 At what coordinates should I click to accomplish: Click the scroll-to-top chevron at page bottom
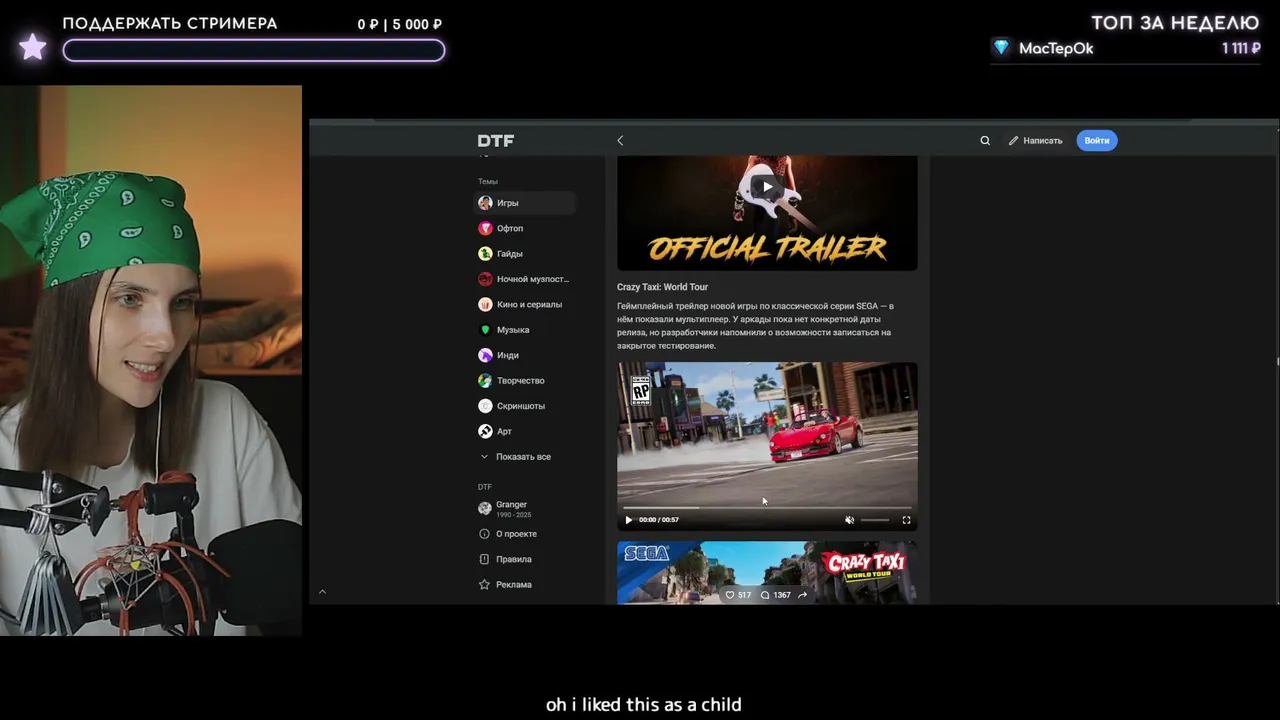pos(322,592)
